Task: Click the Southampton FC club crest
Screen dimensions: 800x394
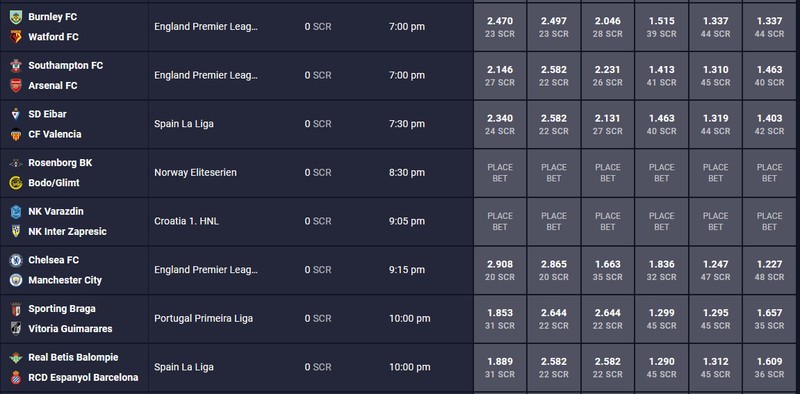Action: pos(16,65)
